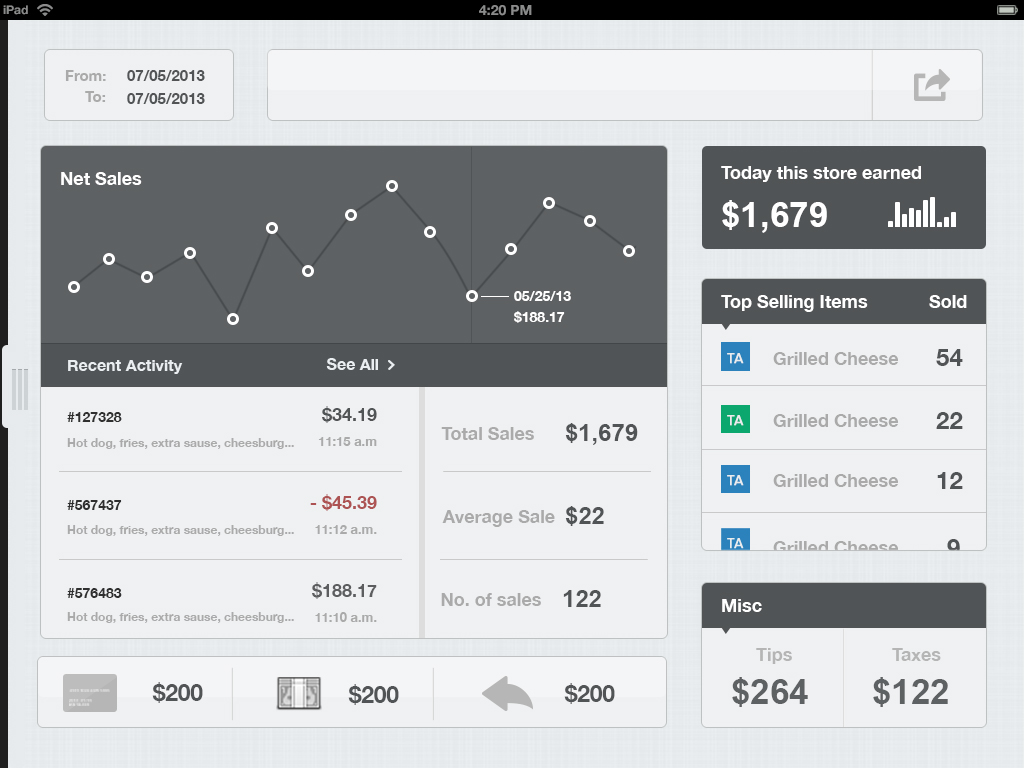Image resolution: width=1024 pixels, height=768 pixels.
Task: Select the 05/25/13 data point on chart
Action: pos(472,296)
